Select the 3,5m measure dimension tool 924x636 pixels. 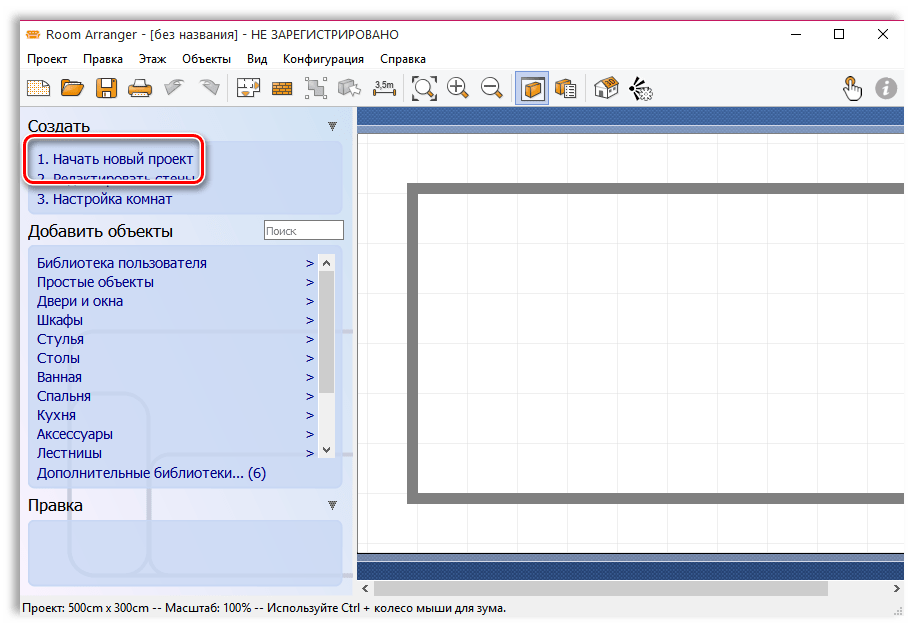(384, 88)
